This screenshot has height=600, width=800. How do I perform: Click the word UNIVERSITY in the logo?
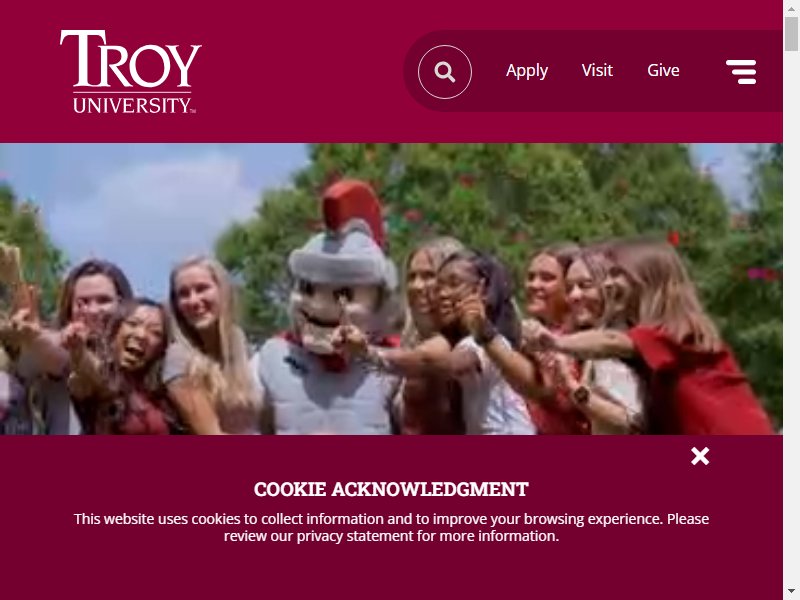(132, 106)
